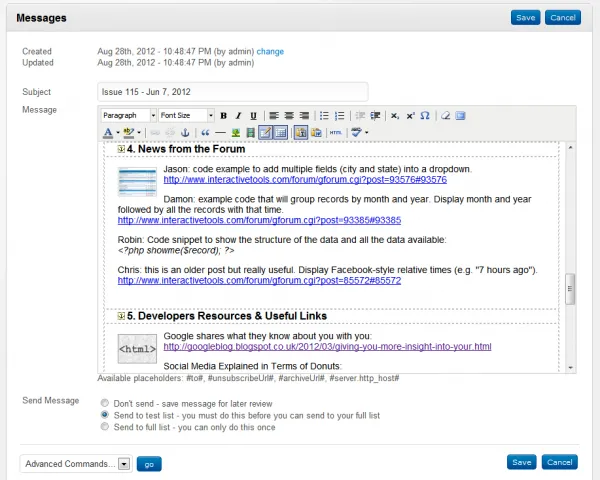Insert a bulleted list

pos(323,116)
